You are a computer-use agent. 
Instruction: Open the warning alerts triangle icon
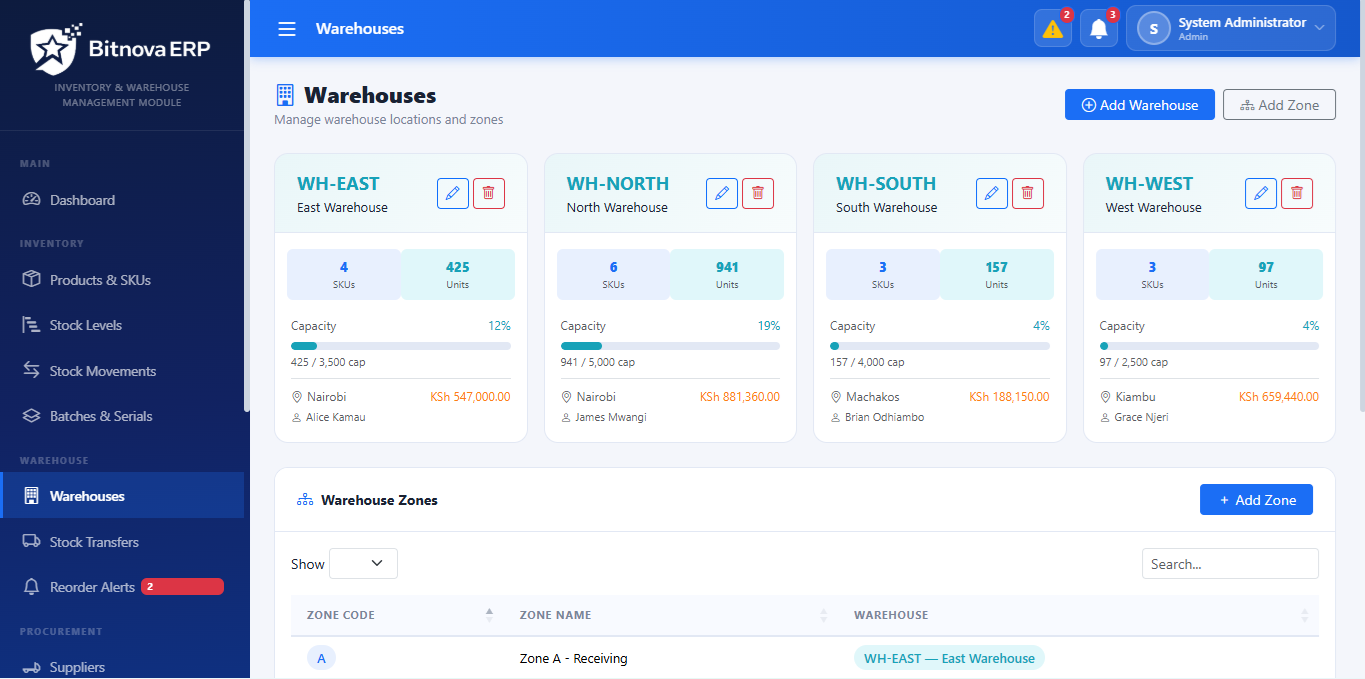(1053, 29)
